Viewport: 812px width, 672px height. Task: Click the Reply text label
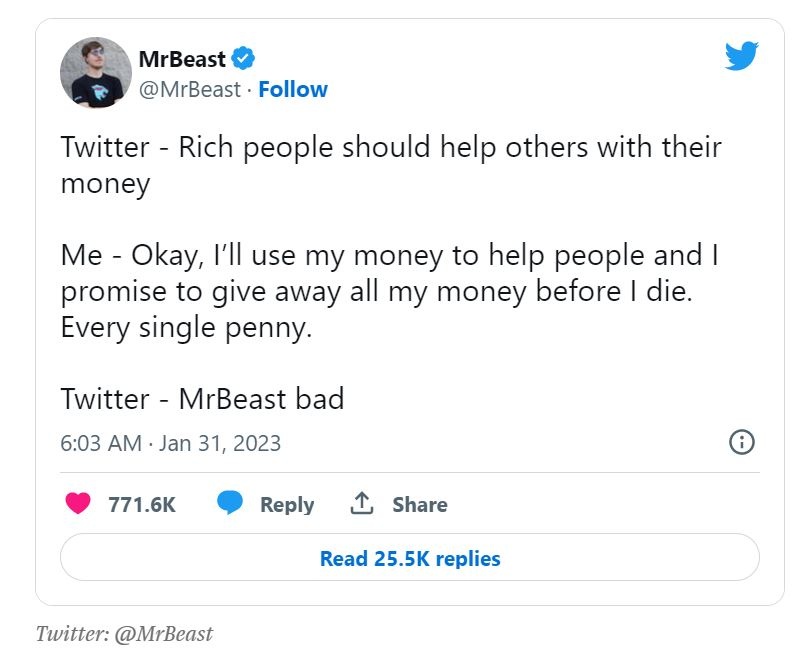287,505
